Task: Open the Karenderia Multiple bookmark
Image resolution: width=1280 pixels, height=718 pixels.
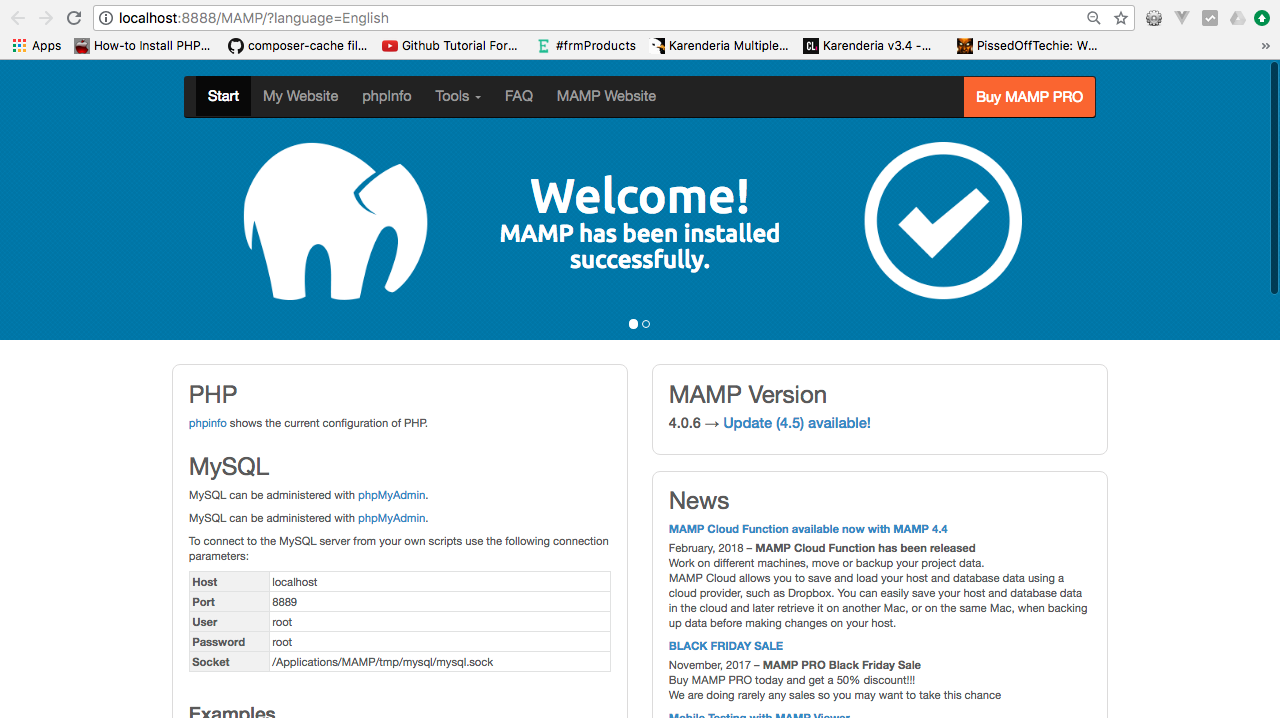Action: 720,45
